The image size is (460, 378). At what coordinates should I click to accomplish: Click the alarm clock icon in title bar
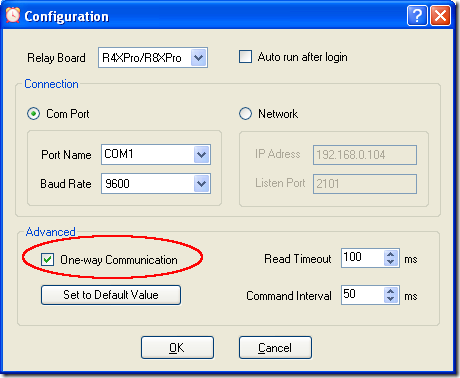click(13, 16)
